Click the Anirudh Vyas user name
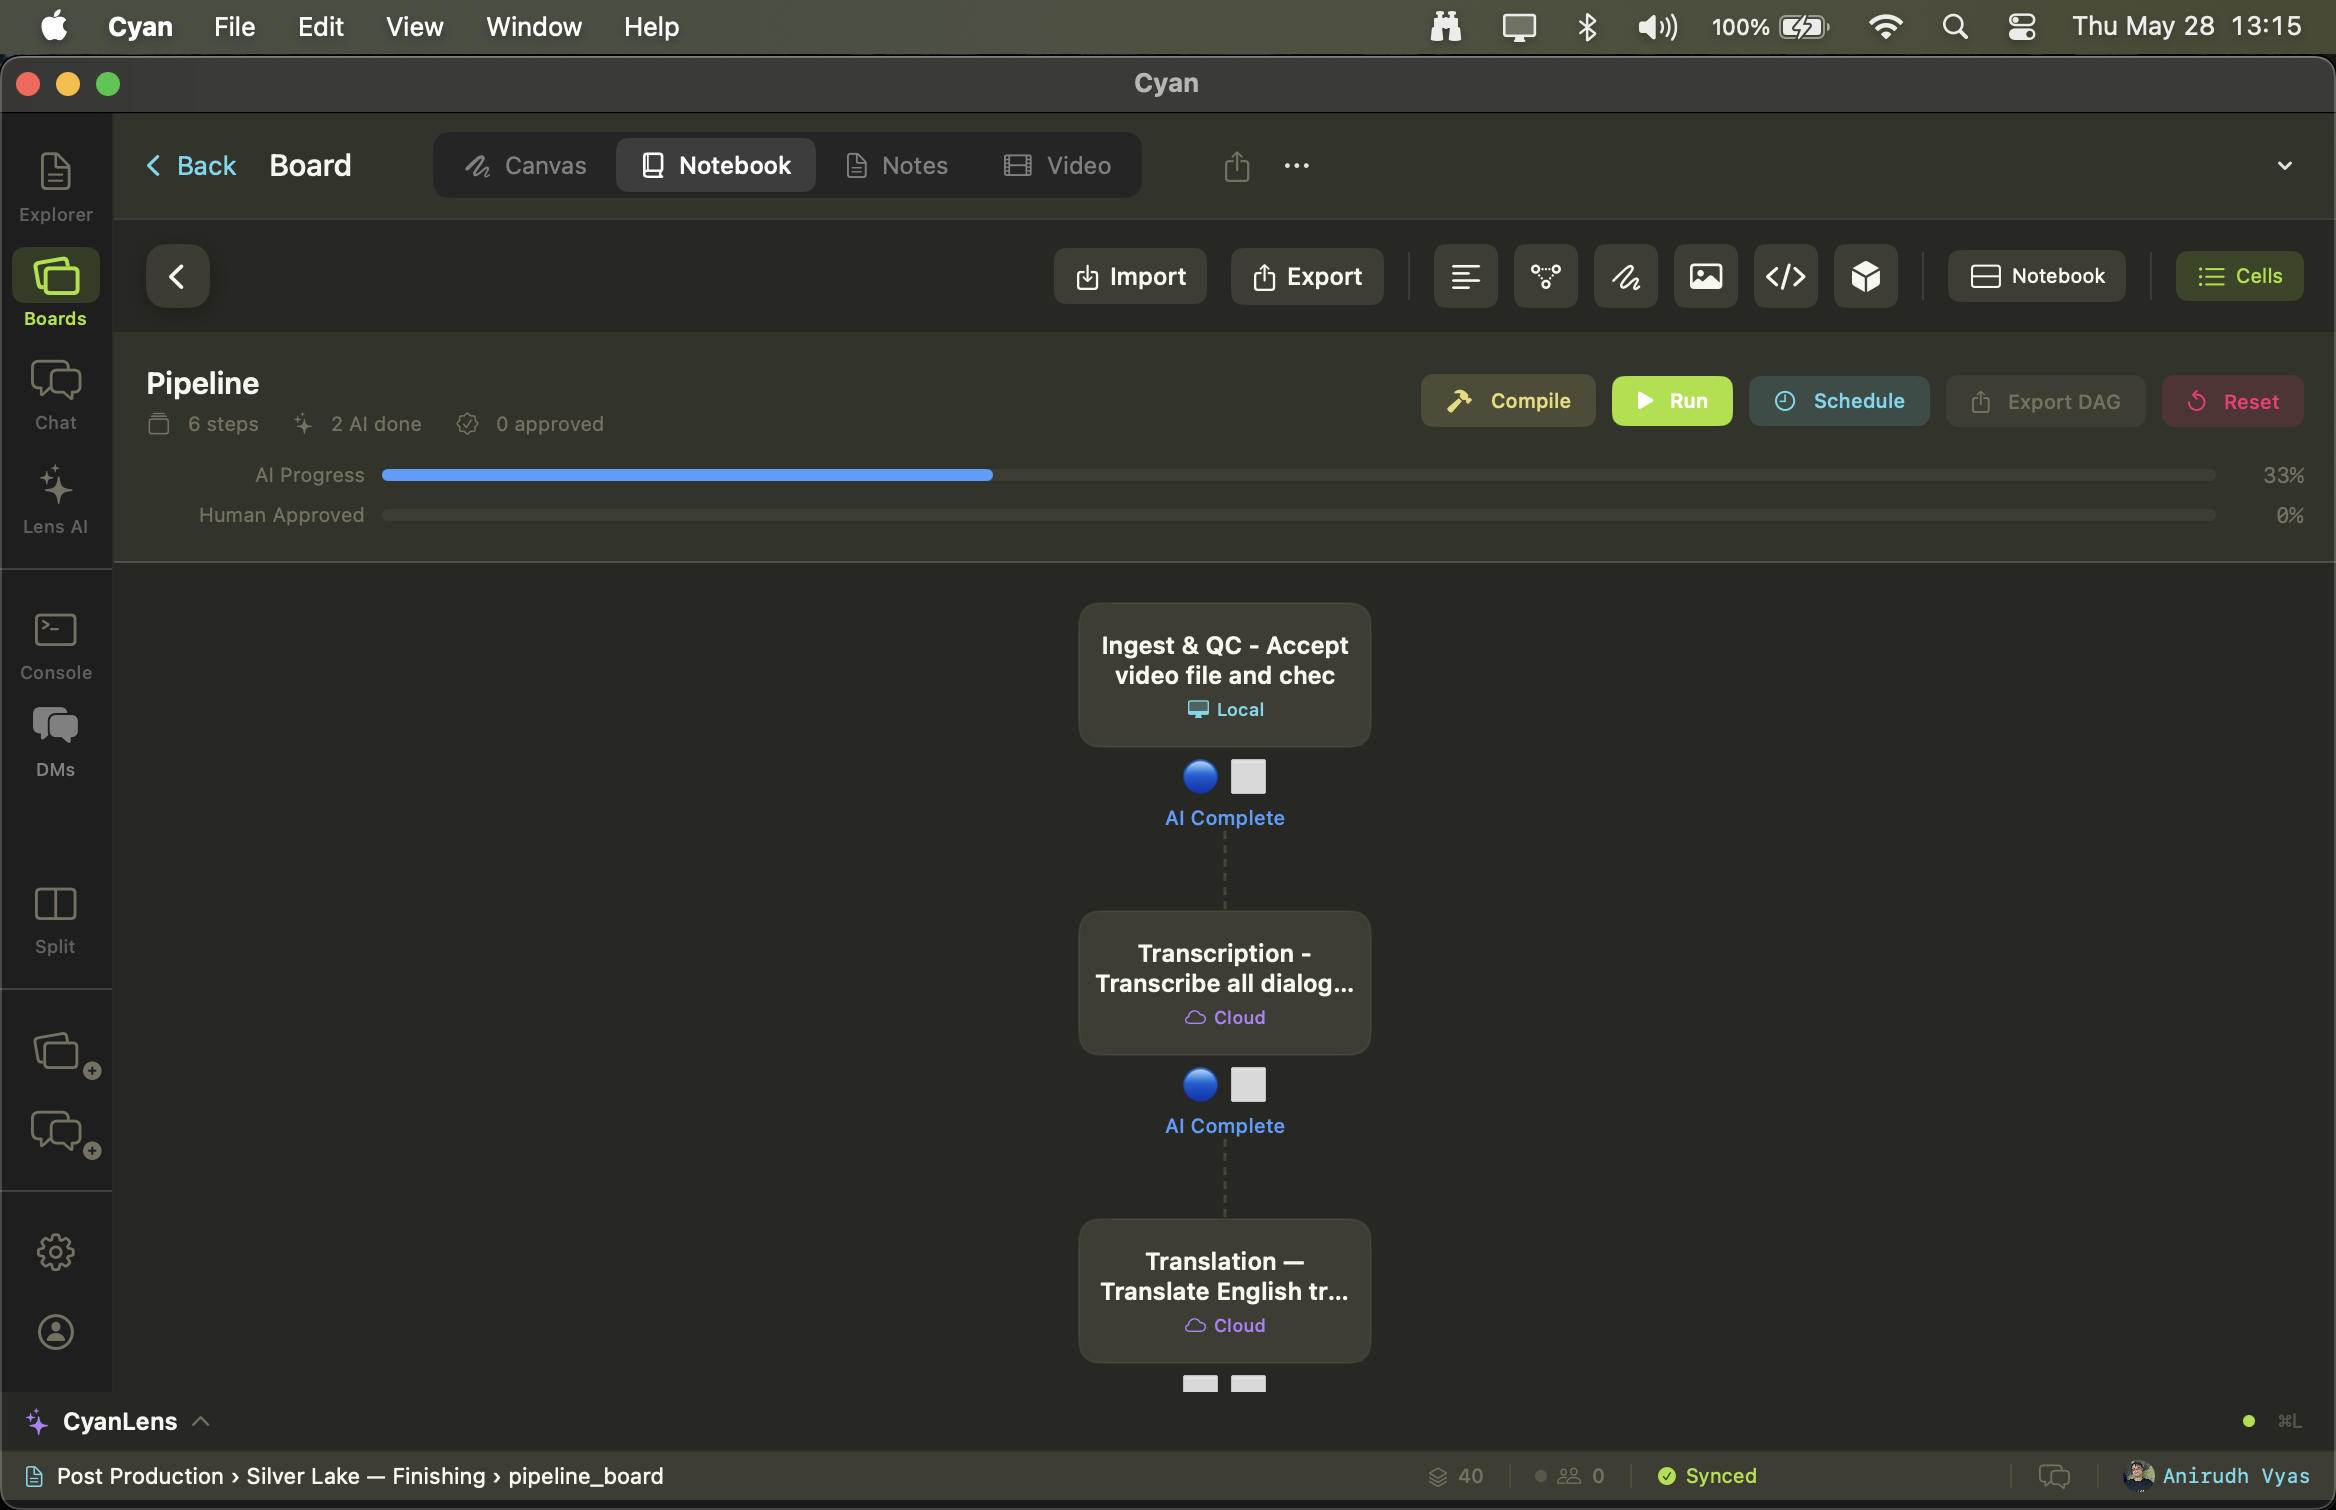 (x=2236, y=1476)
